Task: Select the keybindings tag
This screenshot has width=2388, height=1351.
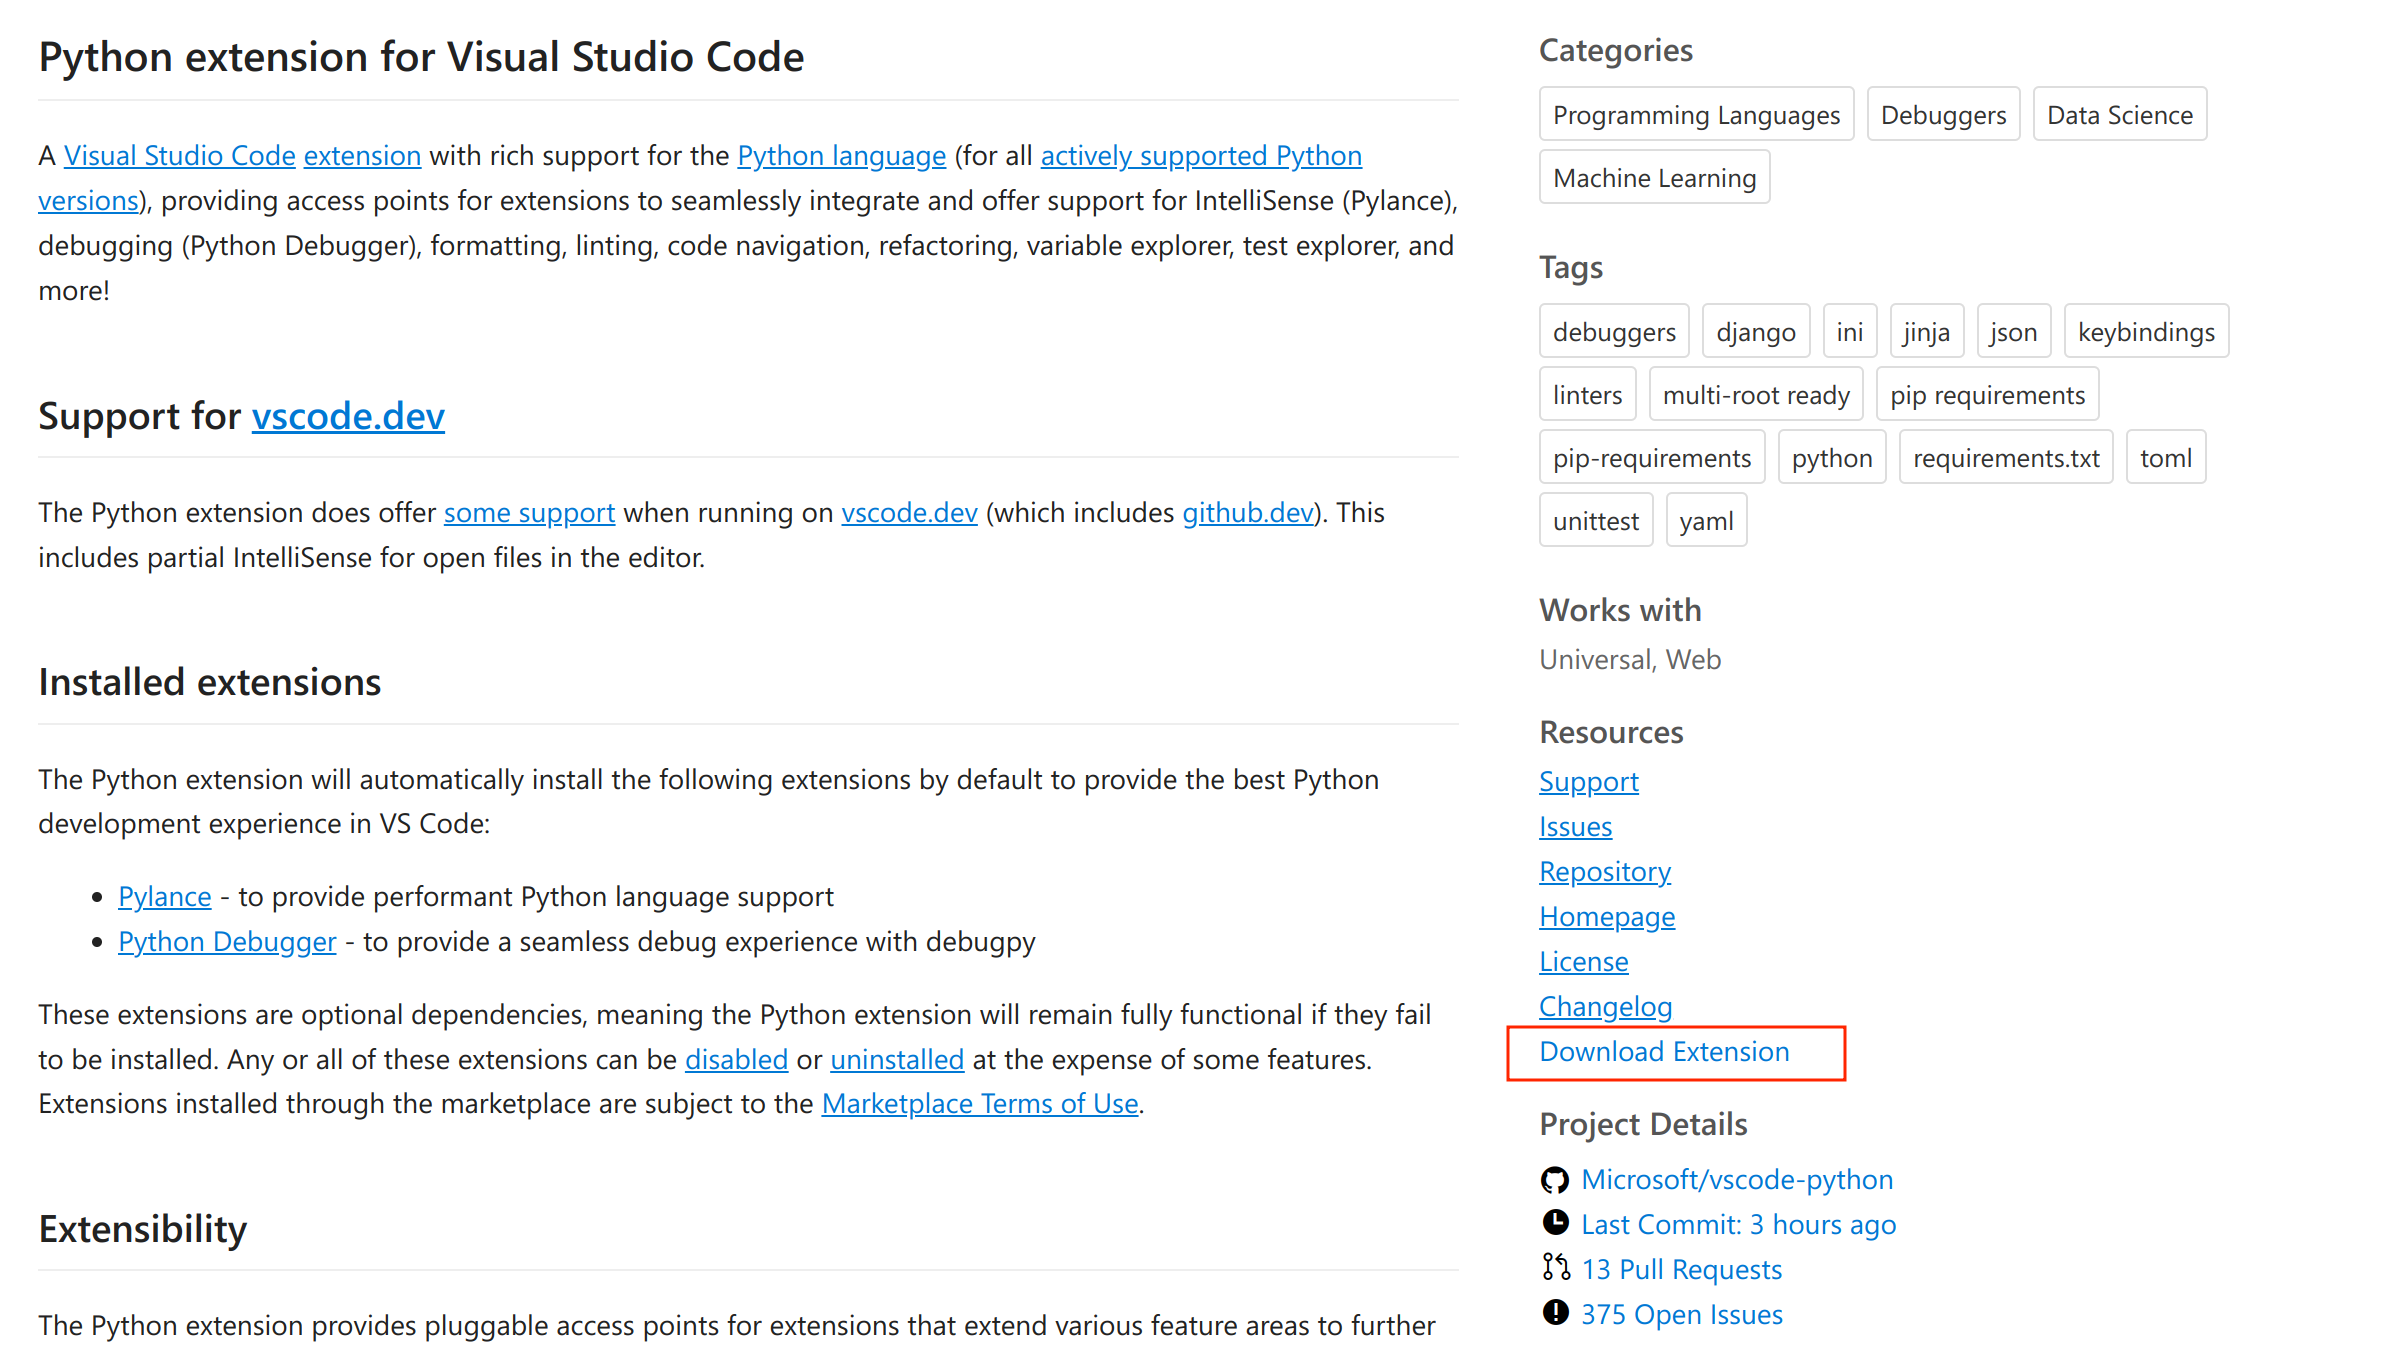Action: click(x=2146, y=332)
